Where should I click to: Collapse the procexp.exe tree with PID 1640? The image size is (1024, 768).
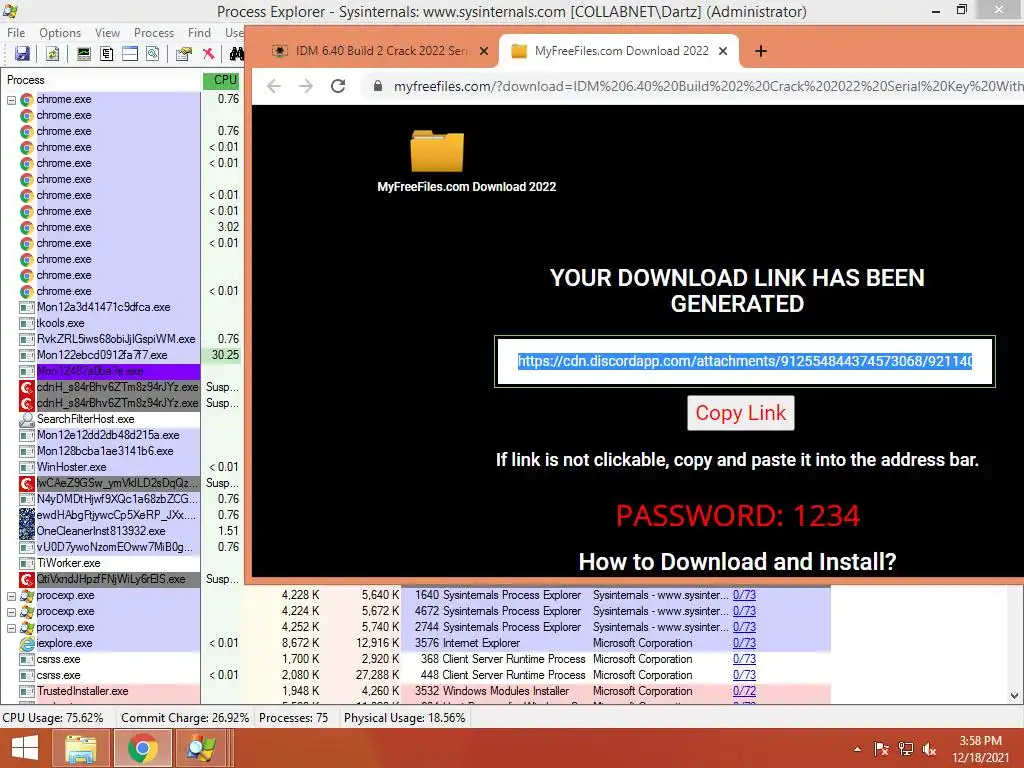[x=11, y=596]
